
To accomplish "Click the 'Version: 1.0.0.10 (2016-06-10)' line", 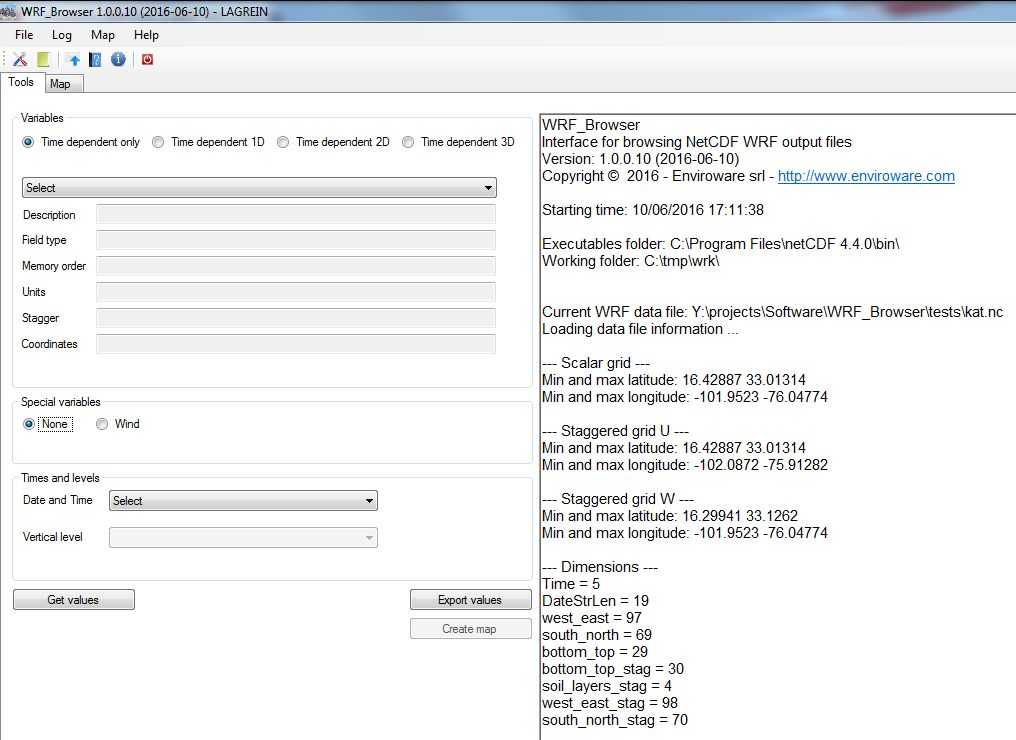I will [x=640, y=159].
